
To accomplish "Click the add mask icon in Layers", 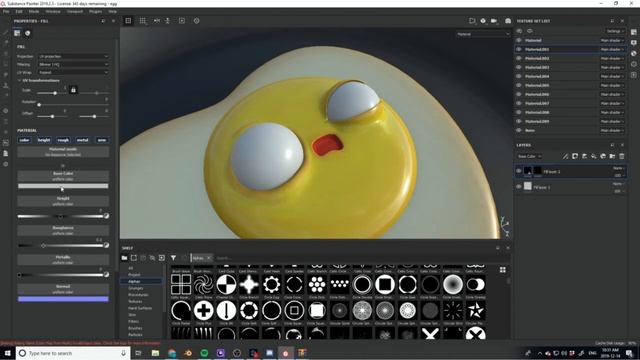I will [575, 156].
